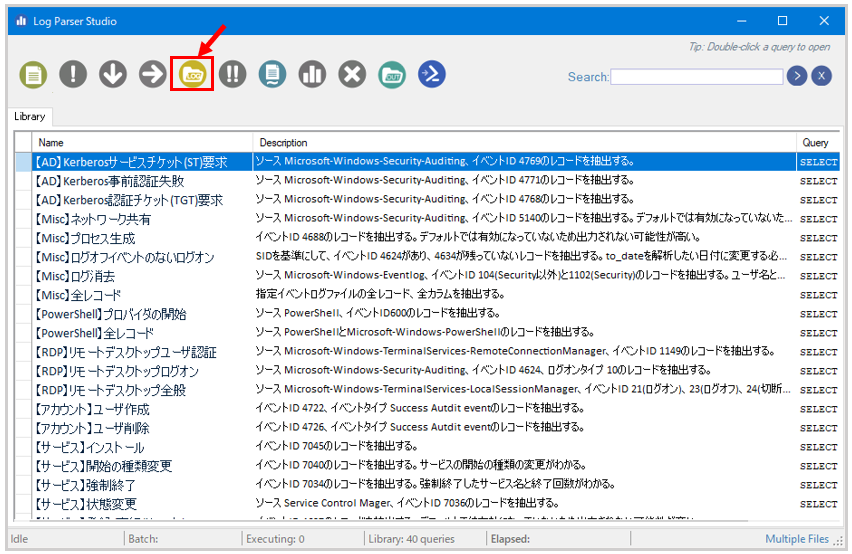Minimize the Log Parser Studio window

pyautogui.click(x=742, y=21)
